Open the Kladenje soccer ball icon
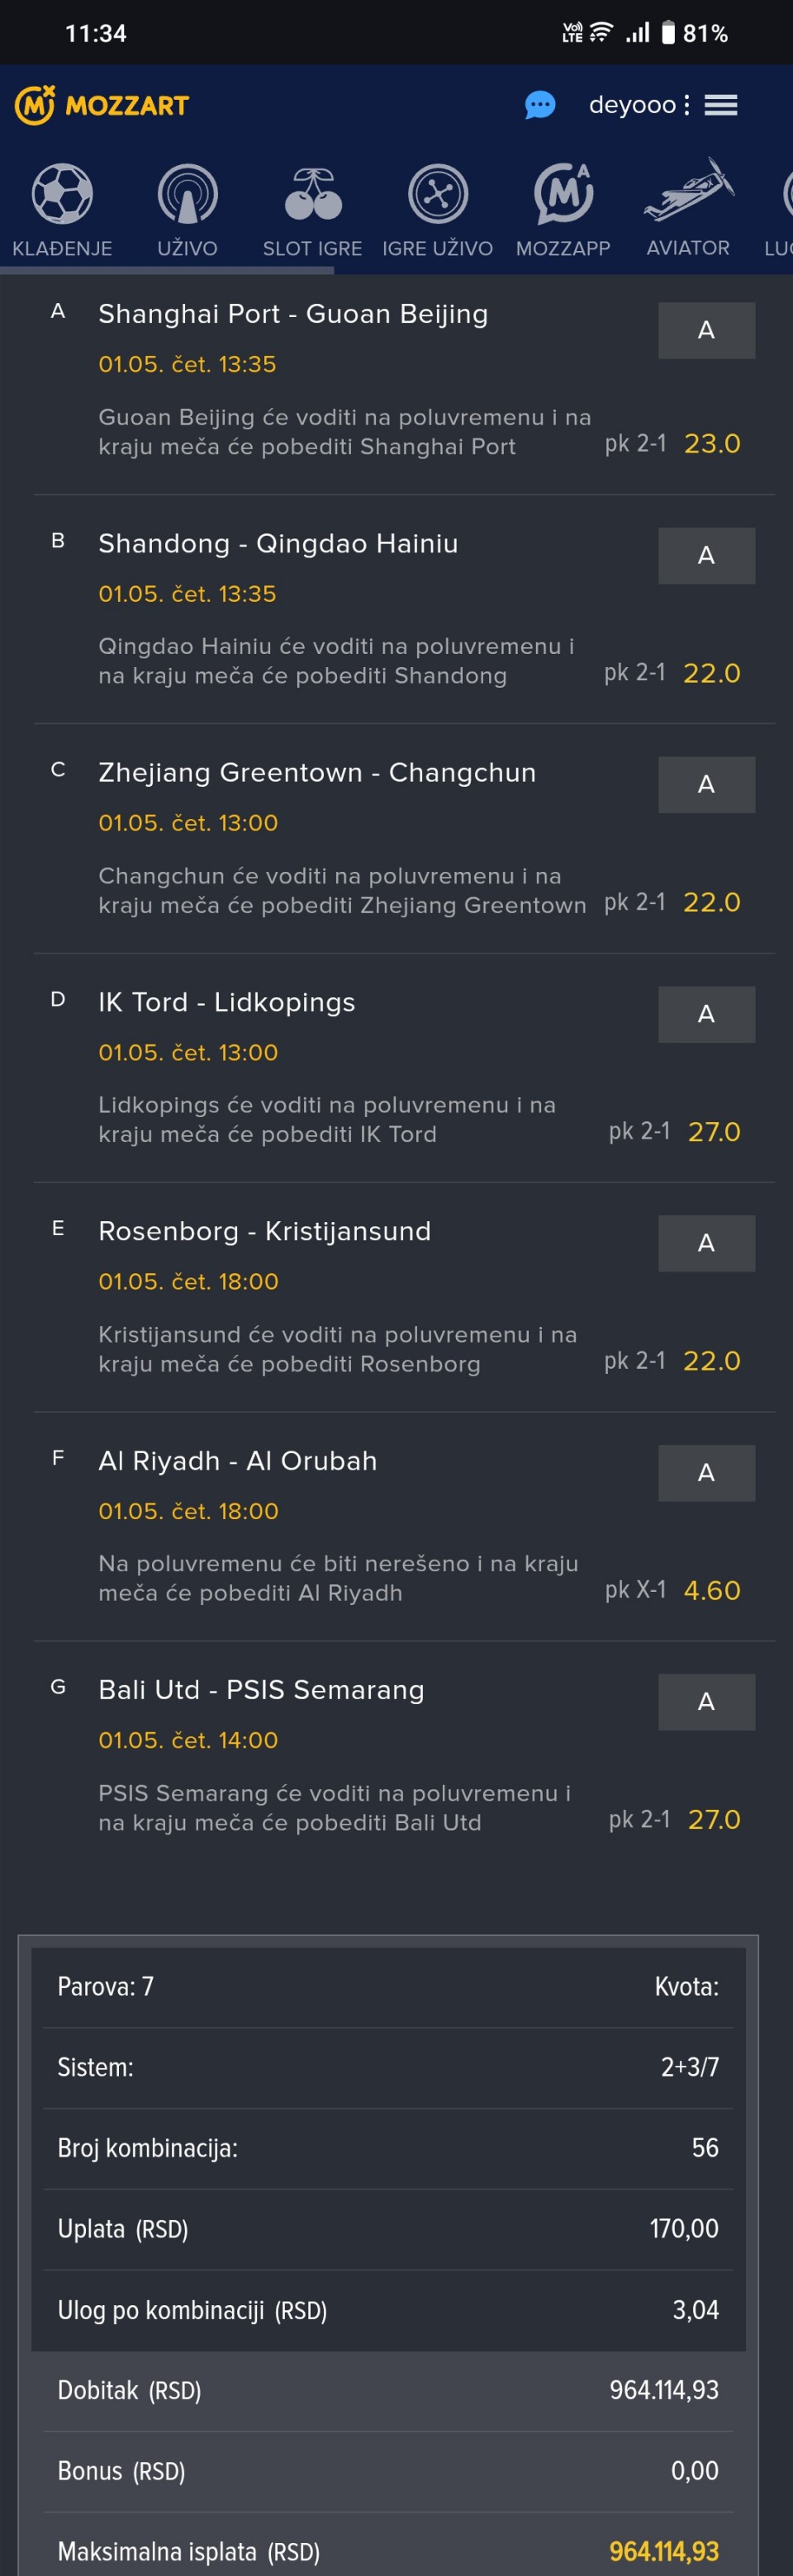The height and width of the screenshot is (2576, 793). point(62,194)
